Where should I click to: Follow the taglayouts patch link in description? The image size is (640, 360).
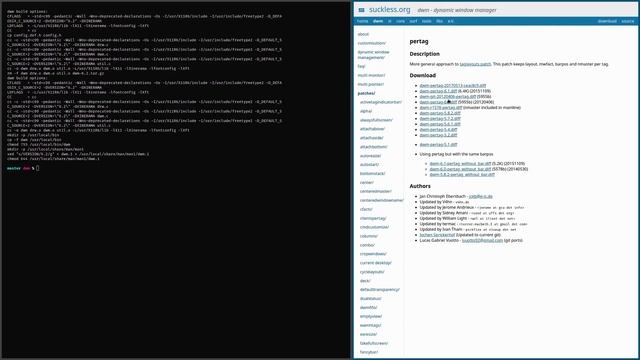coord(475,64)
